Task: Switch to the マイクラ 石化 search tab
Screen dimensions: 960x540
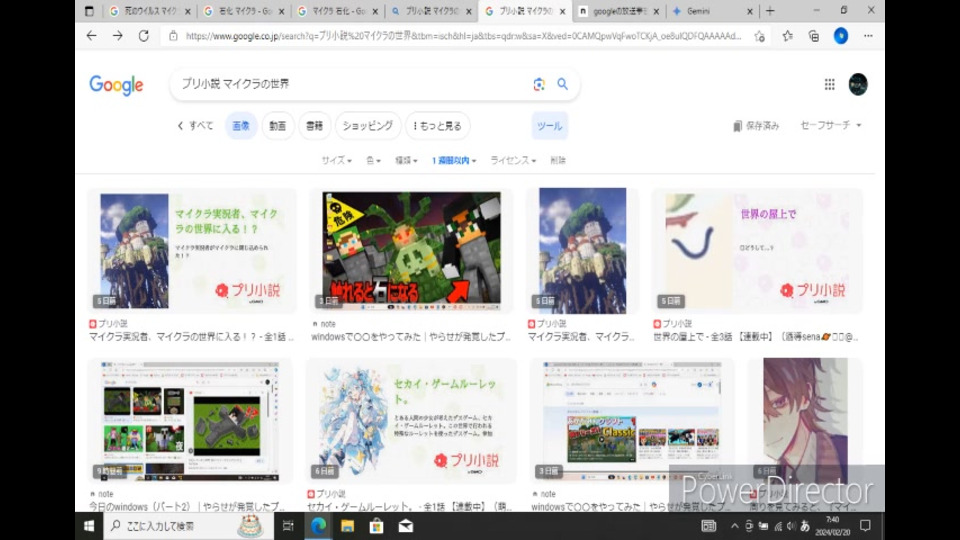Action: (x=338, y=11)
